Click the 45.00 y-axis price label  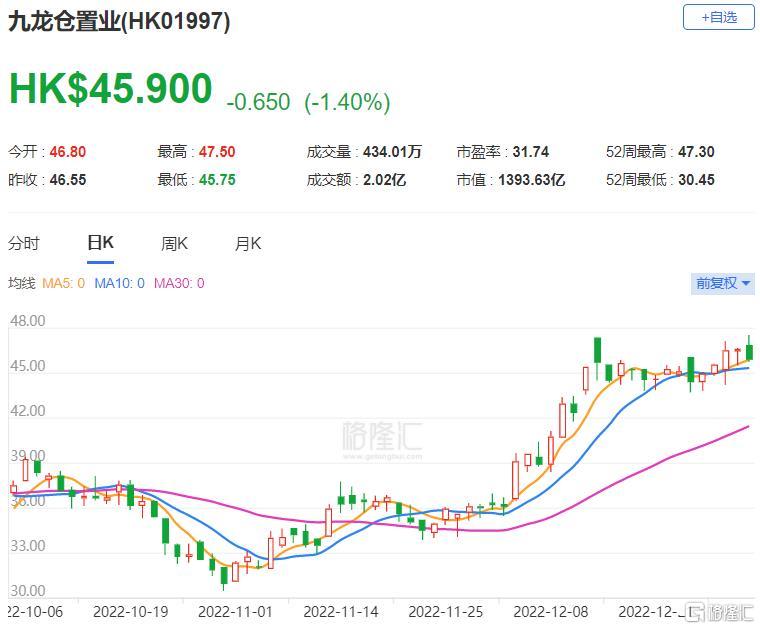tap(28, 366)
